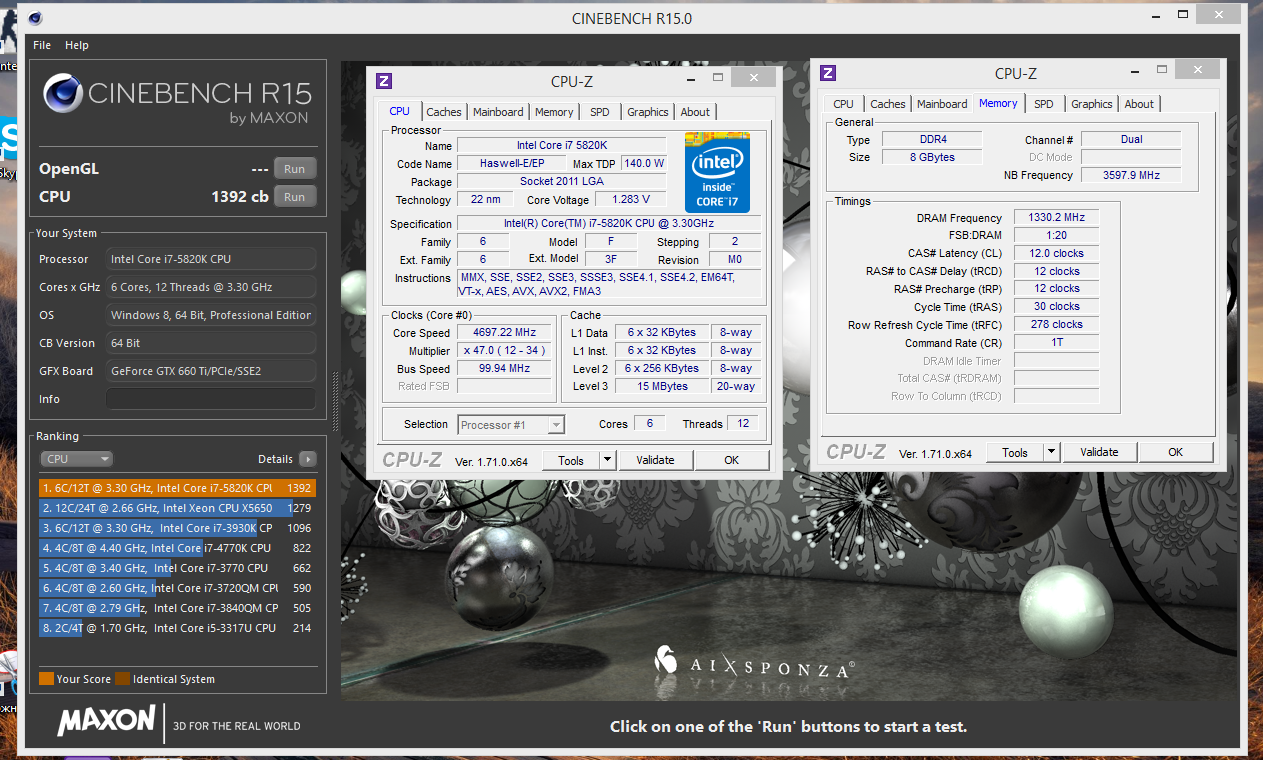Select ranking row Intel Xeon CPU X5650
The width and height of the screenshot is (1263, 760).
(177, 508)
